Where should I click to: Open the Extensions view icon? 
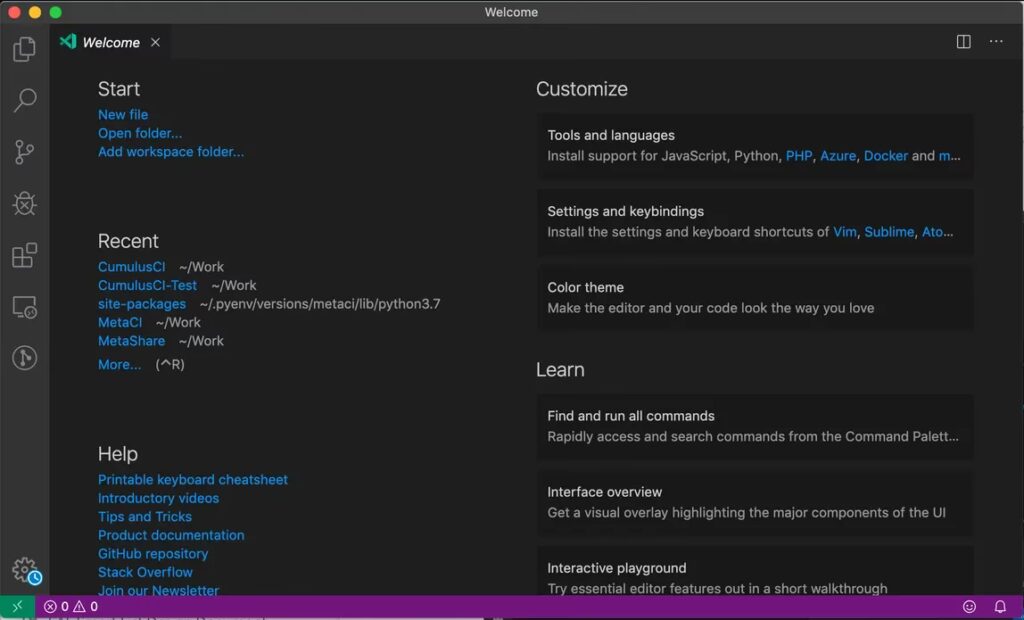tap(24, 255)
